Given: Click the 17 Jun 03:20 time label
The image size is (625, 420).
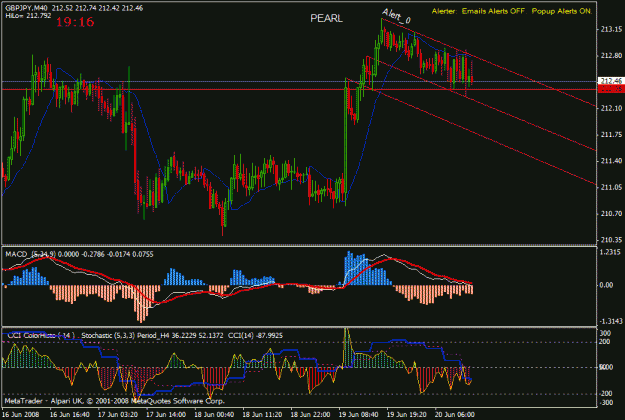Looking at the screenshot, I should coord(118,414).
